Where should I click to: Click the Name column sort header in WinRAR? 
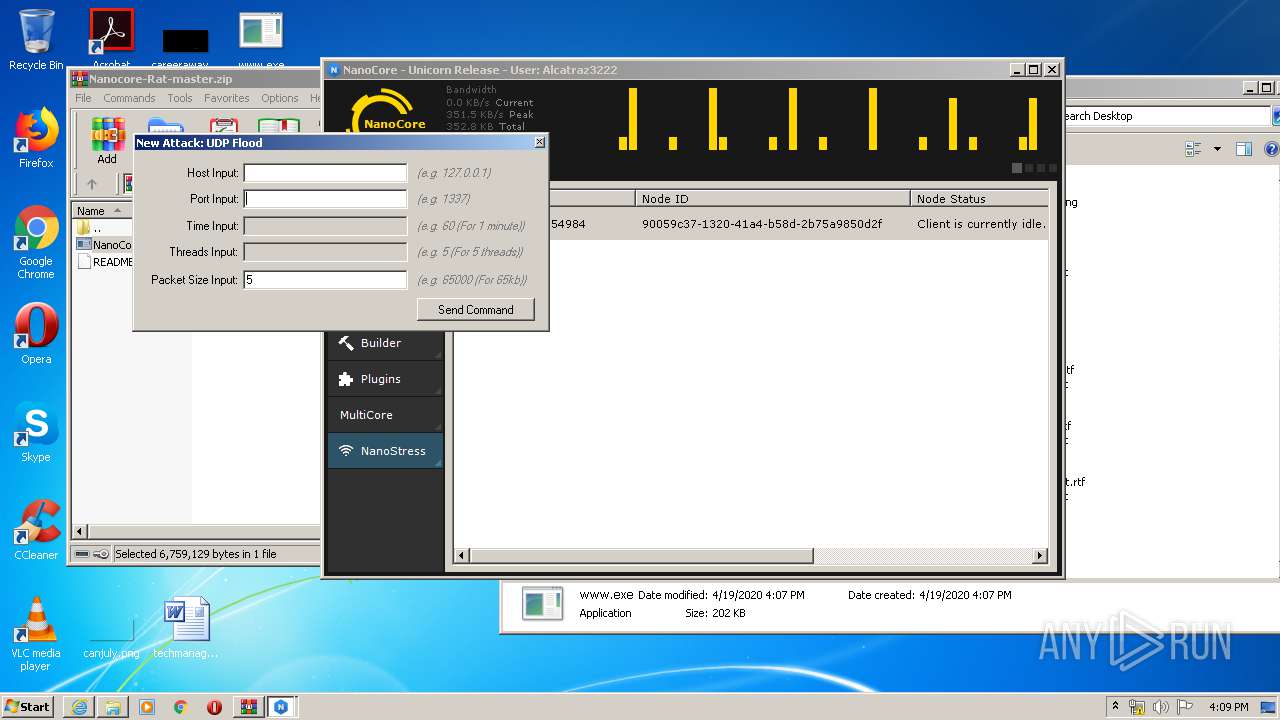click(101, 210)
